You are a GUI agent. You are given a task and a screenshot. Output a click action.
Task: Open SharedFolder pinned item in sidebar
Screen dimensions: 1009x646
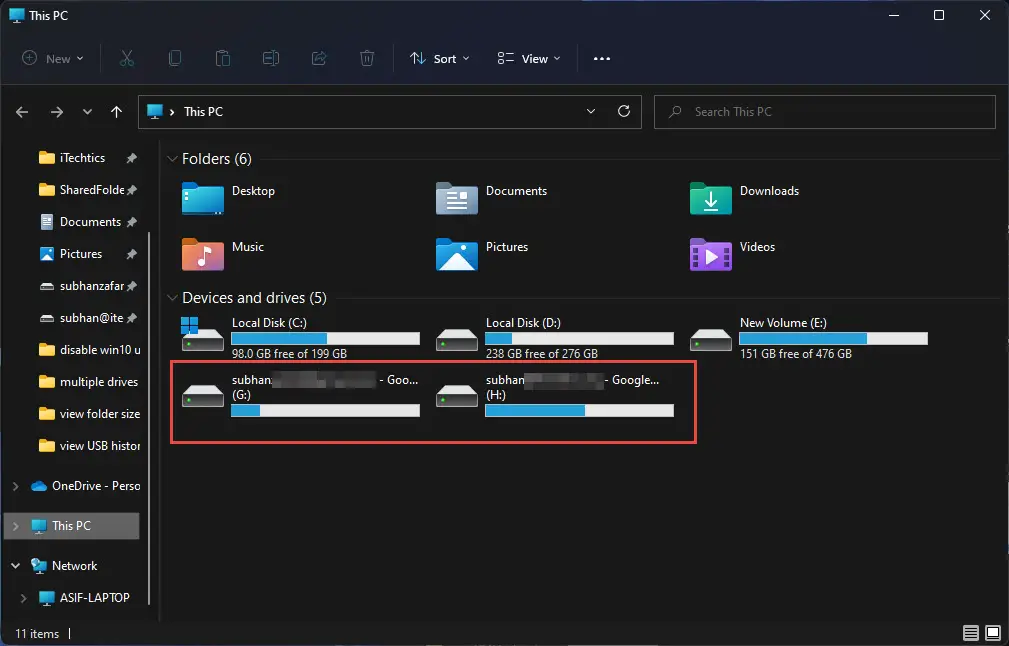click(x=91, y=190)
